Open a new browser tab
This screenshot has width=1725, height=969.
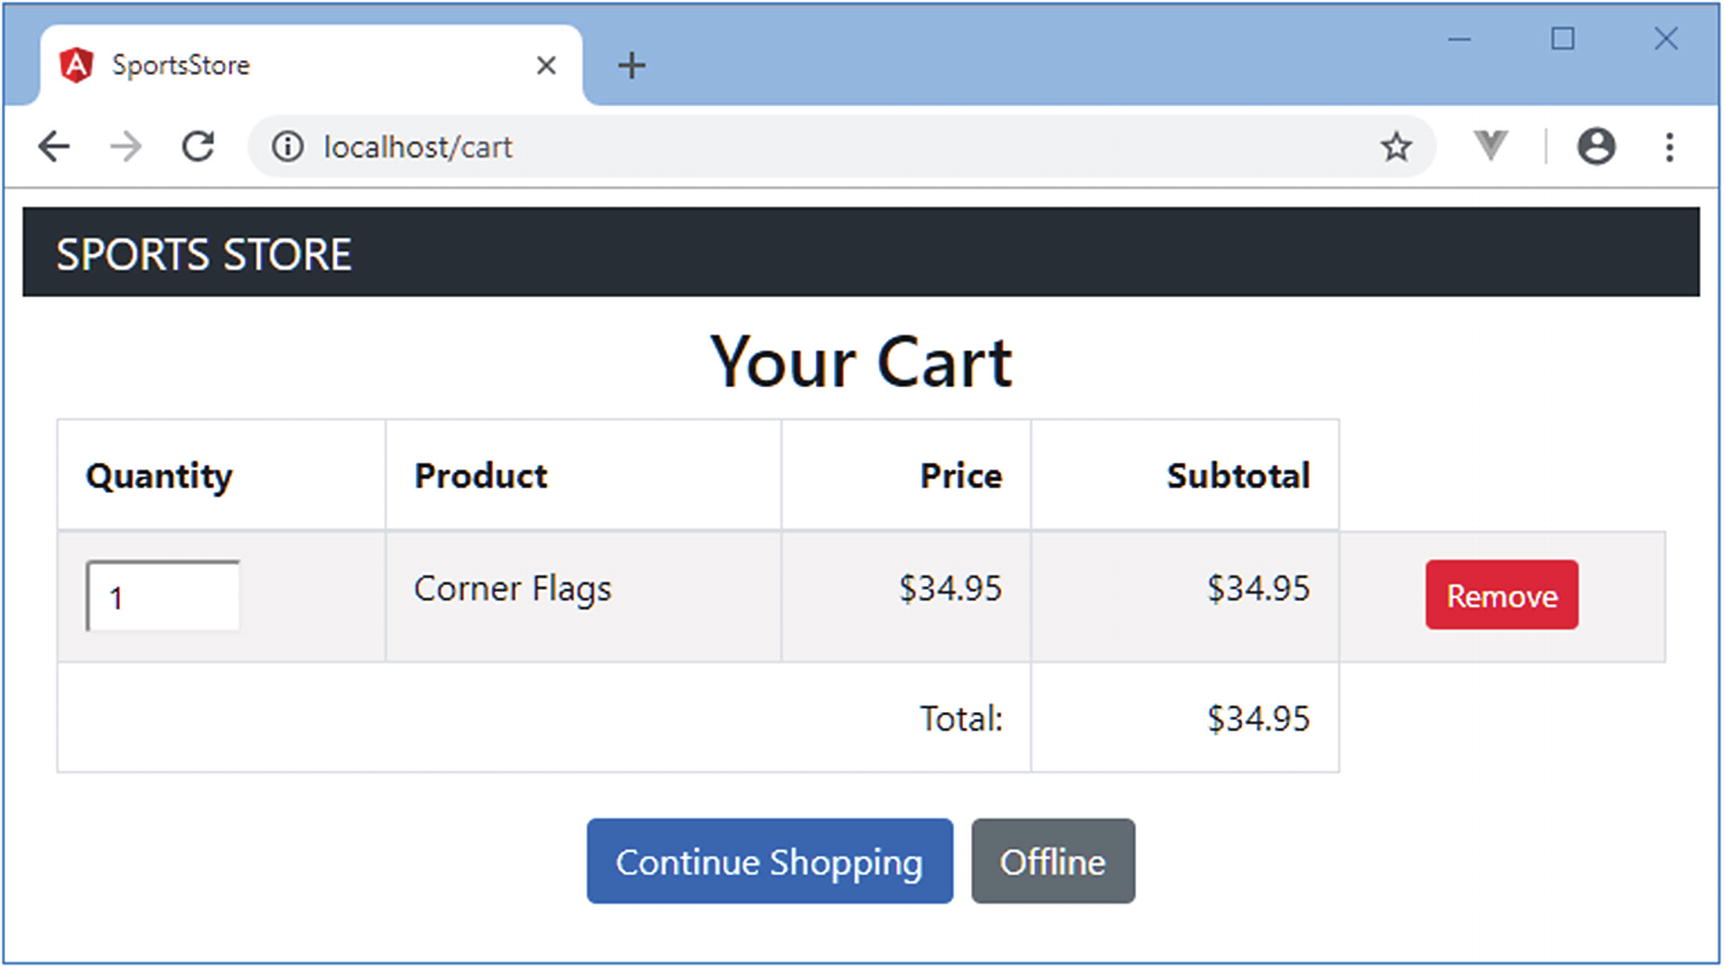click(x=631, y=66)
